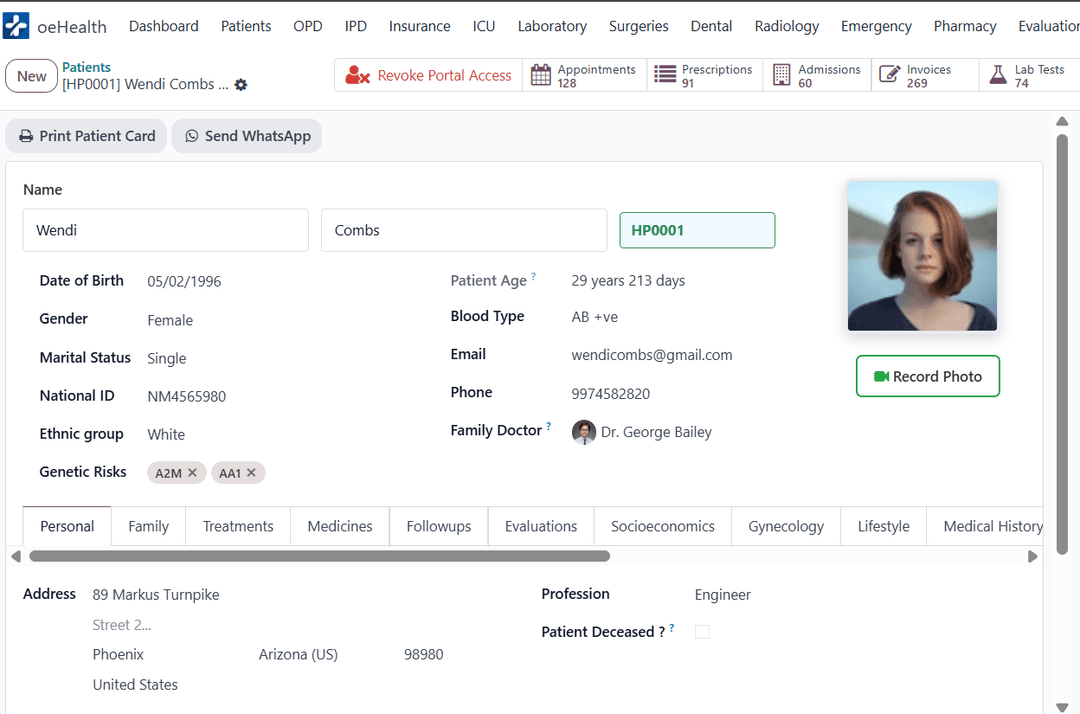Image resolution: width=1080 pixels, height=714 pixels.
Task: Toggle the Patient Deceased checkbox
Action: (702, 631)
